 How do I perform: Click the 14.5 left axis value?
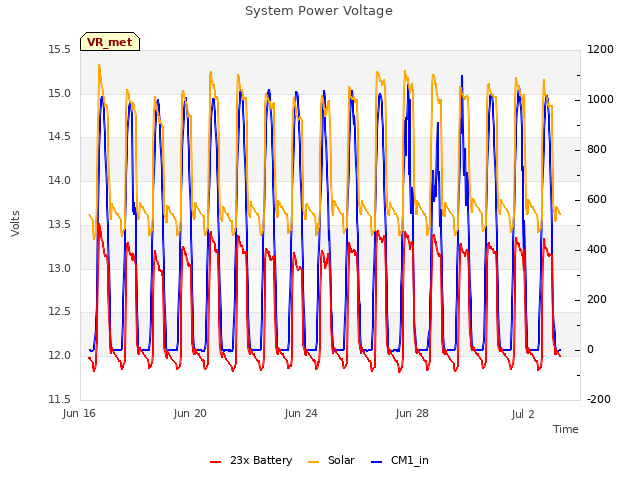point(60,137)
